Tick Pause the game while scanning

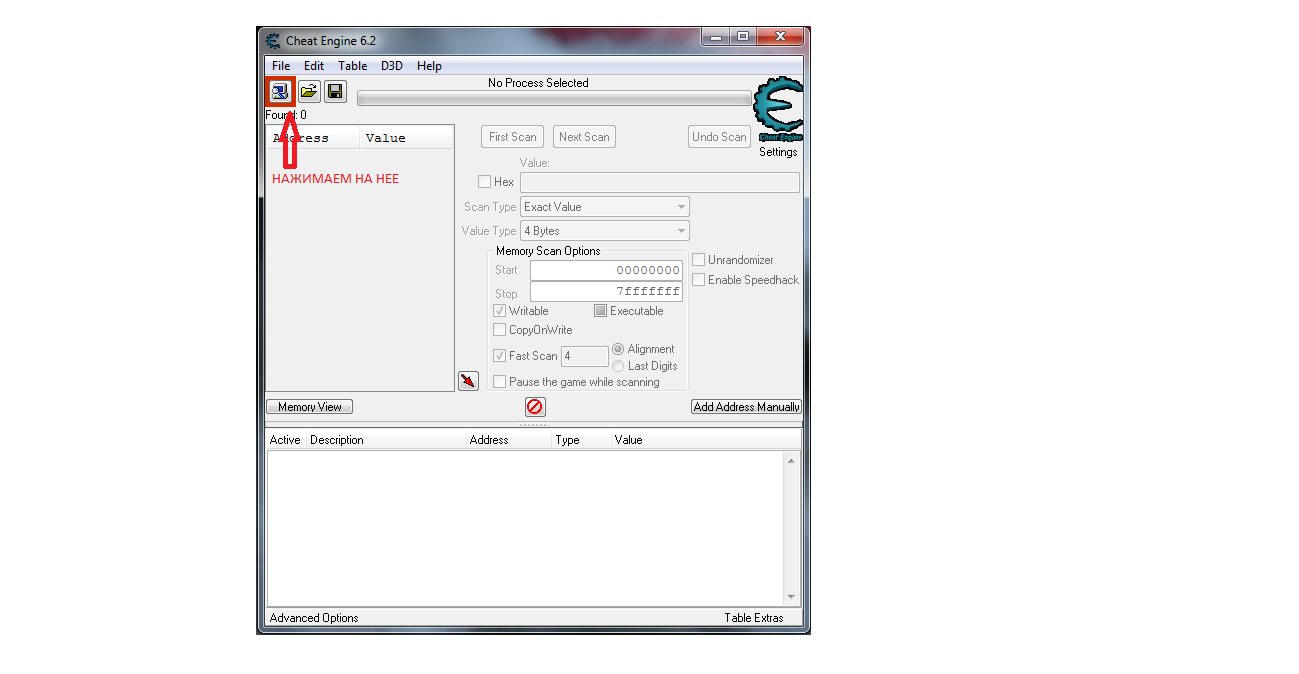pos(500,382)
